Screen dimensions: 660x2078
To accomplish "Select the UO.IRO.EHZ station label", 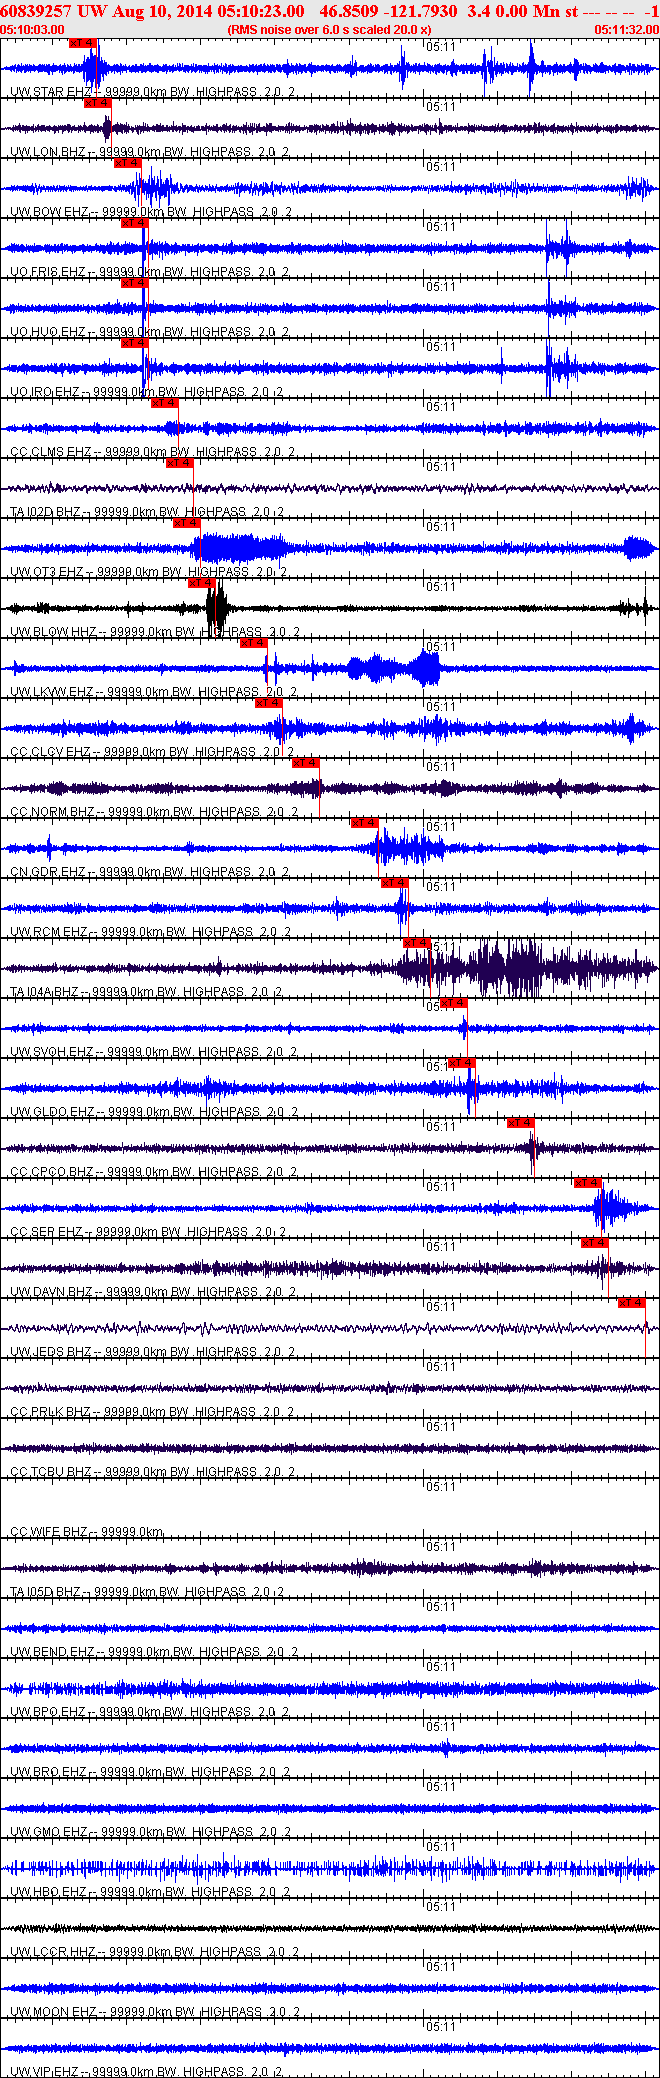I will 45,392.
